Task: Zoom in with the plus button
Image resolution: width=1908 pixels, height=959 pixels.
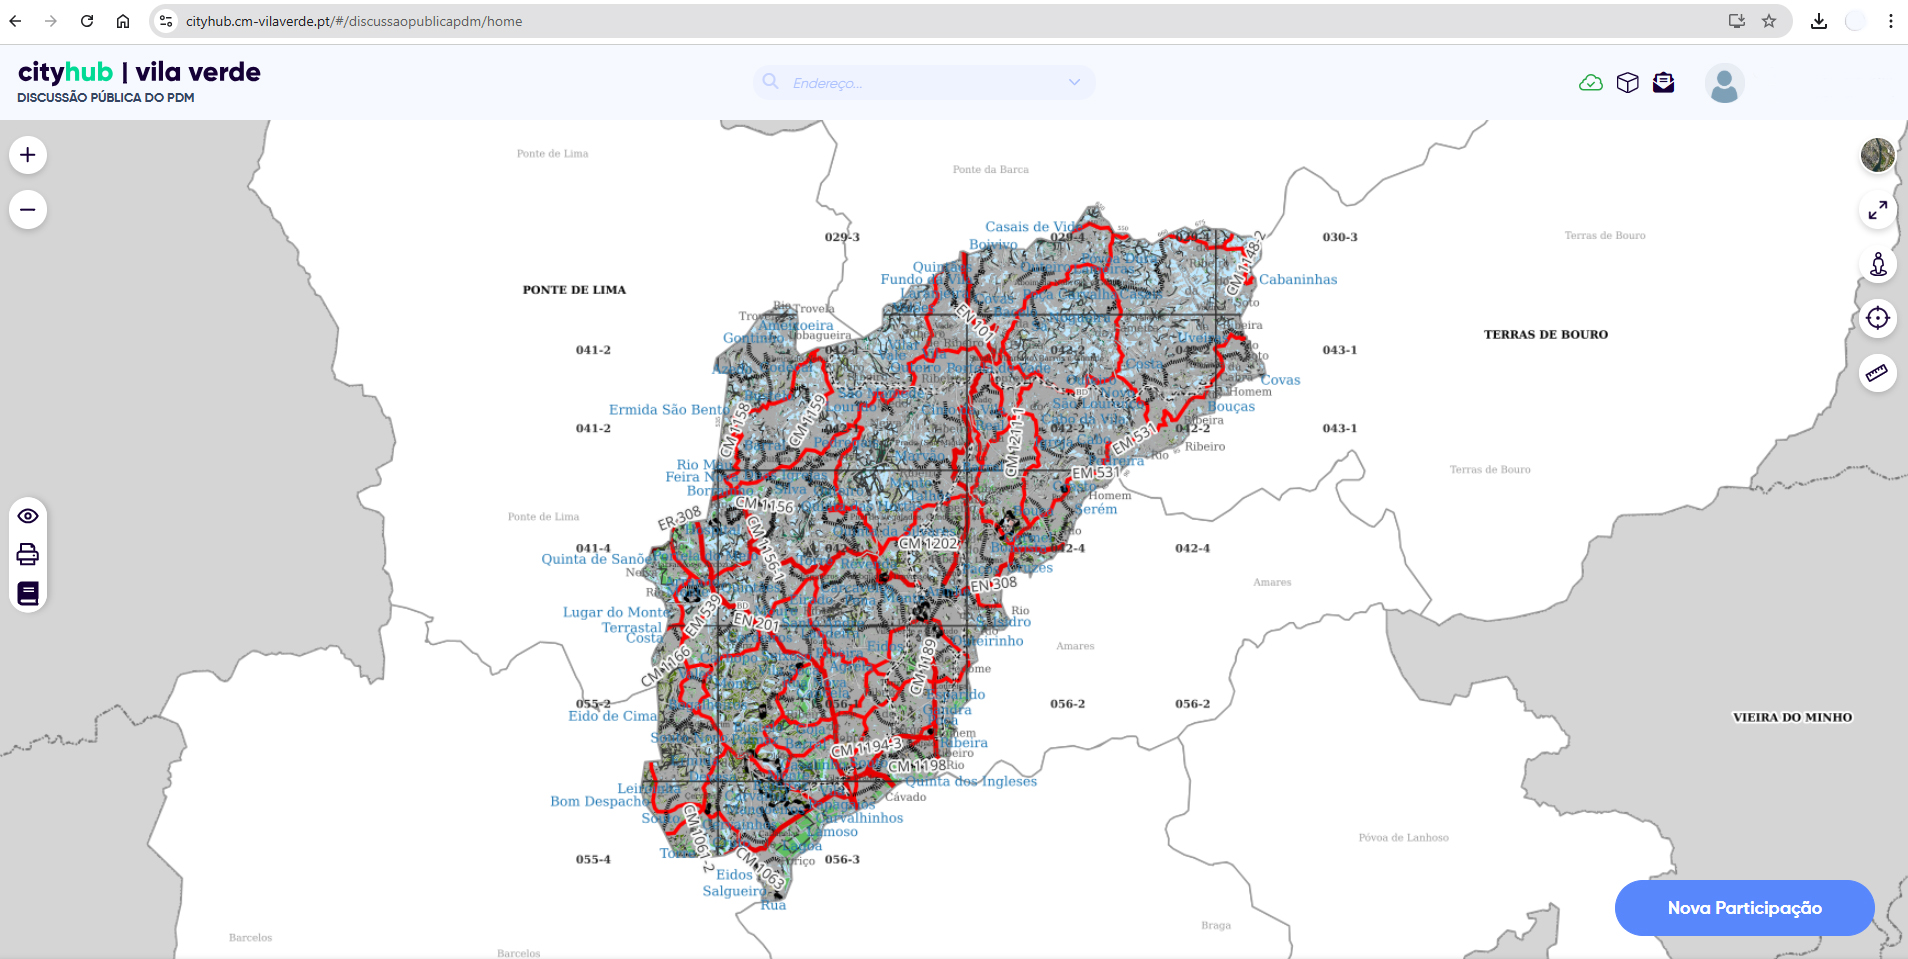Action: [x=28, y=155]
